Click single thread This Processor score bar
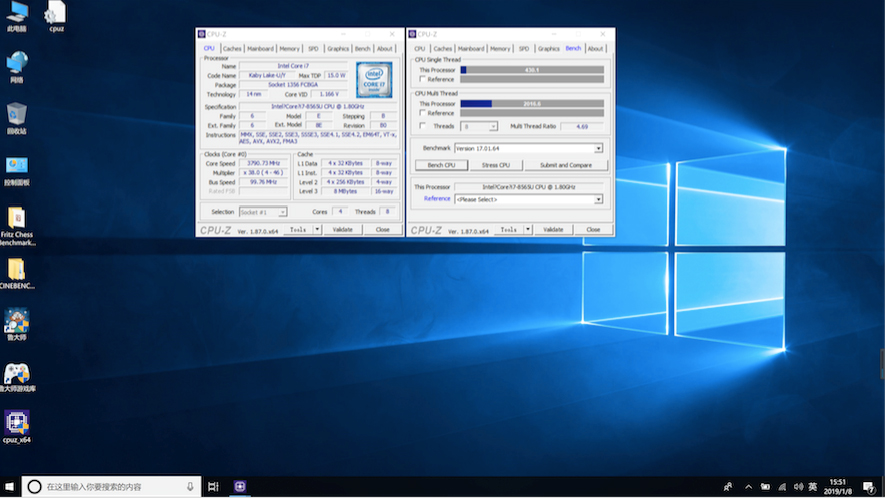 coord(532,70)
